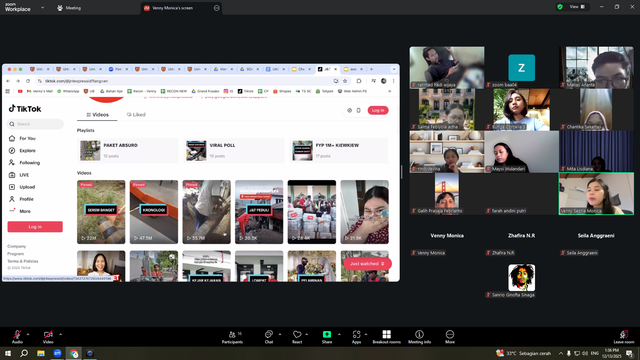This screenshot has height=360, width=640.
Task: Click the WhatsApp bookmark
Action: [x=68, y=91]
